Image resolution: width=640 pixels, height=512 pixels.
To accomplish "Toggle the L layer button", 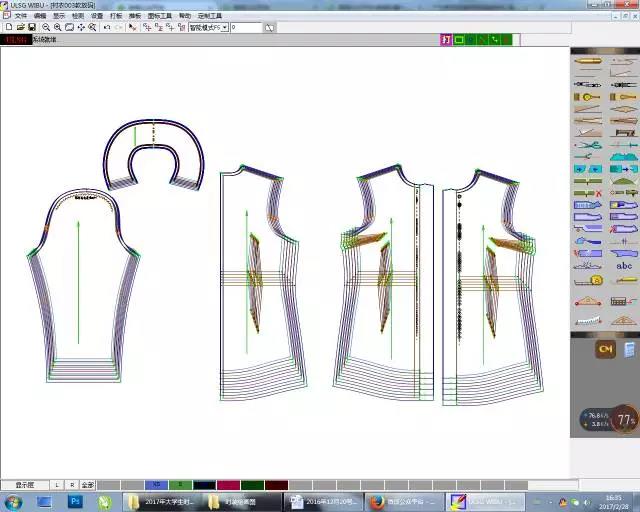I will [x=57, y=485].
